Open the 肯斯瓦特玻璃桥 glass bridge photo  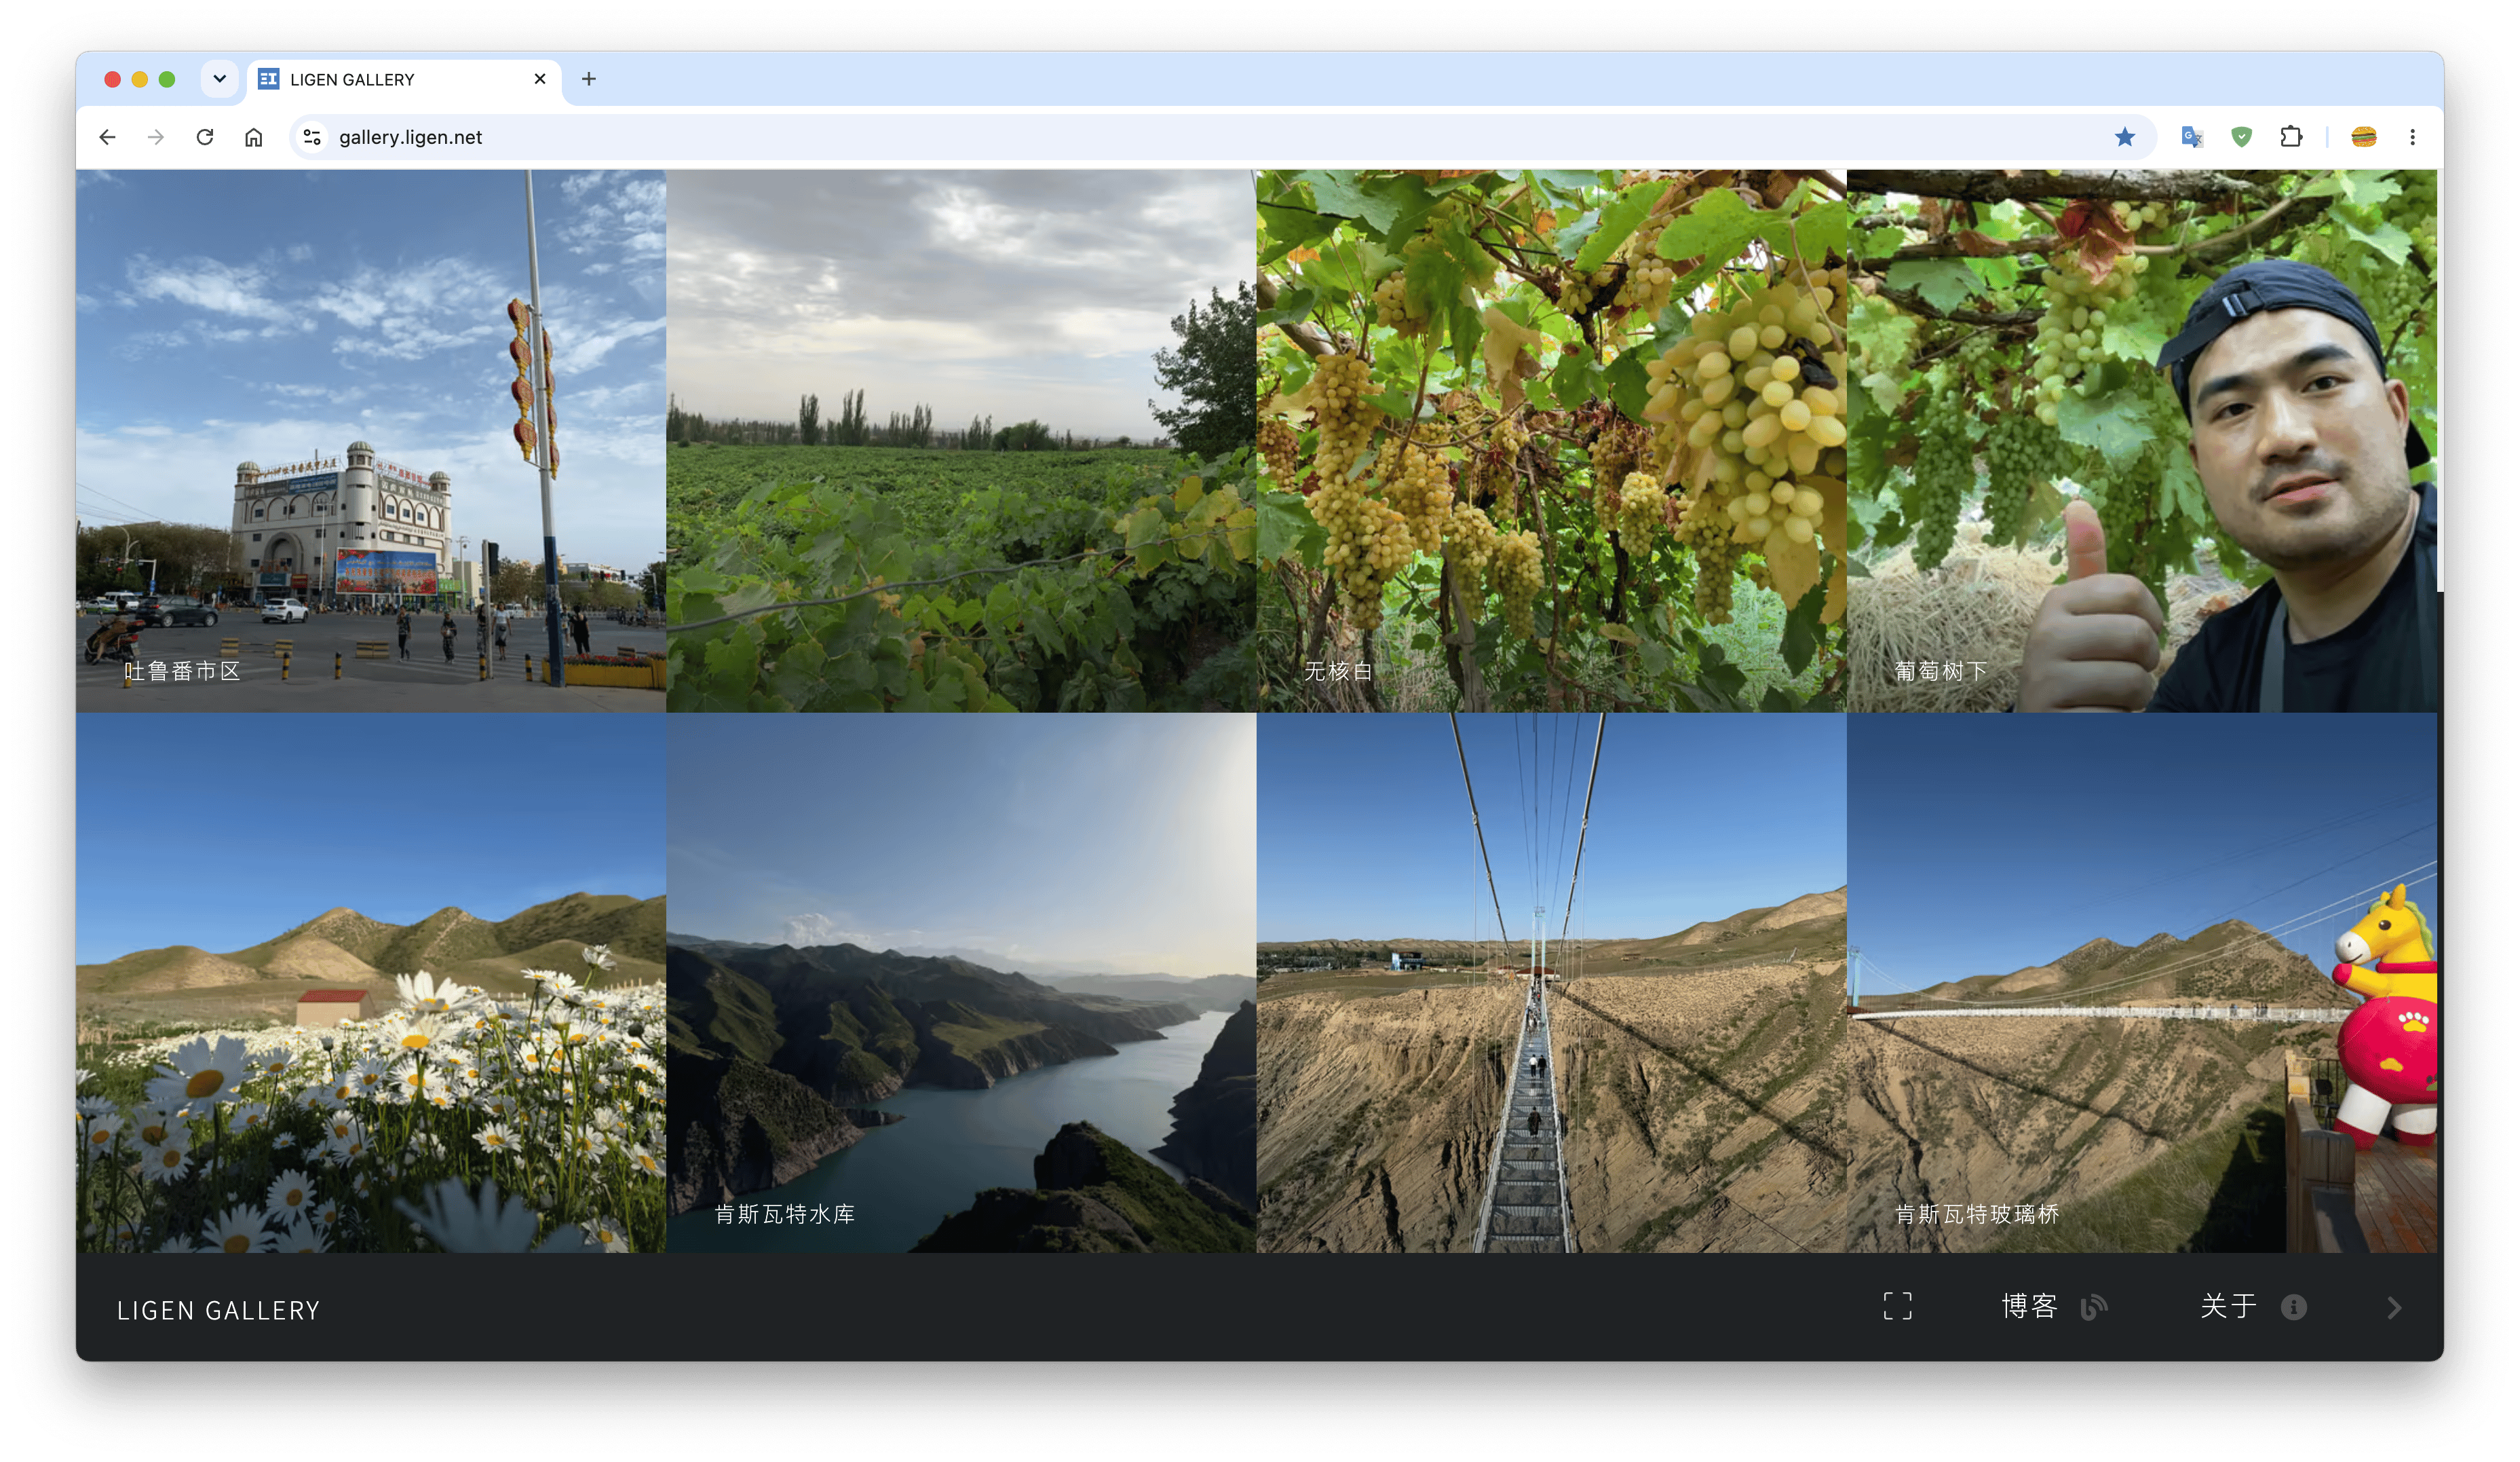point(2141,982)
